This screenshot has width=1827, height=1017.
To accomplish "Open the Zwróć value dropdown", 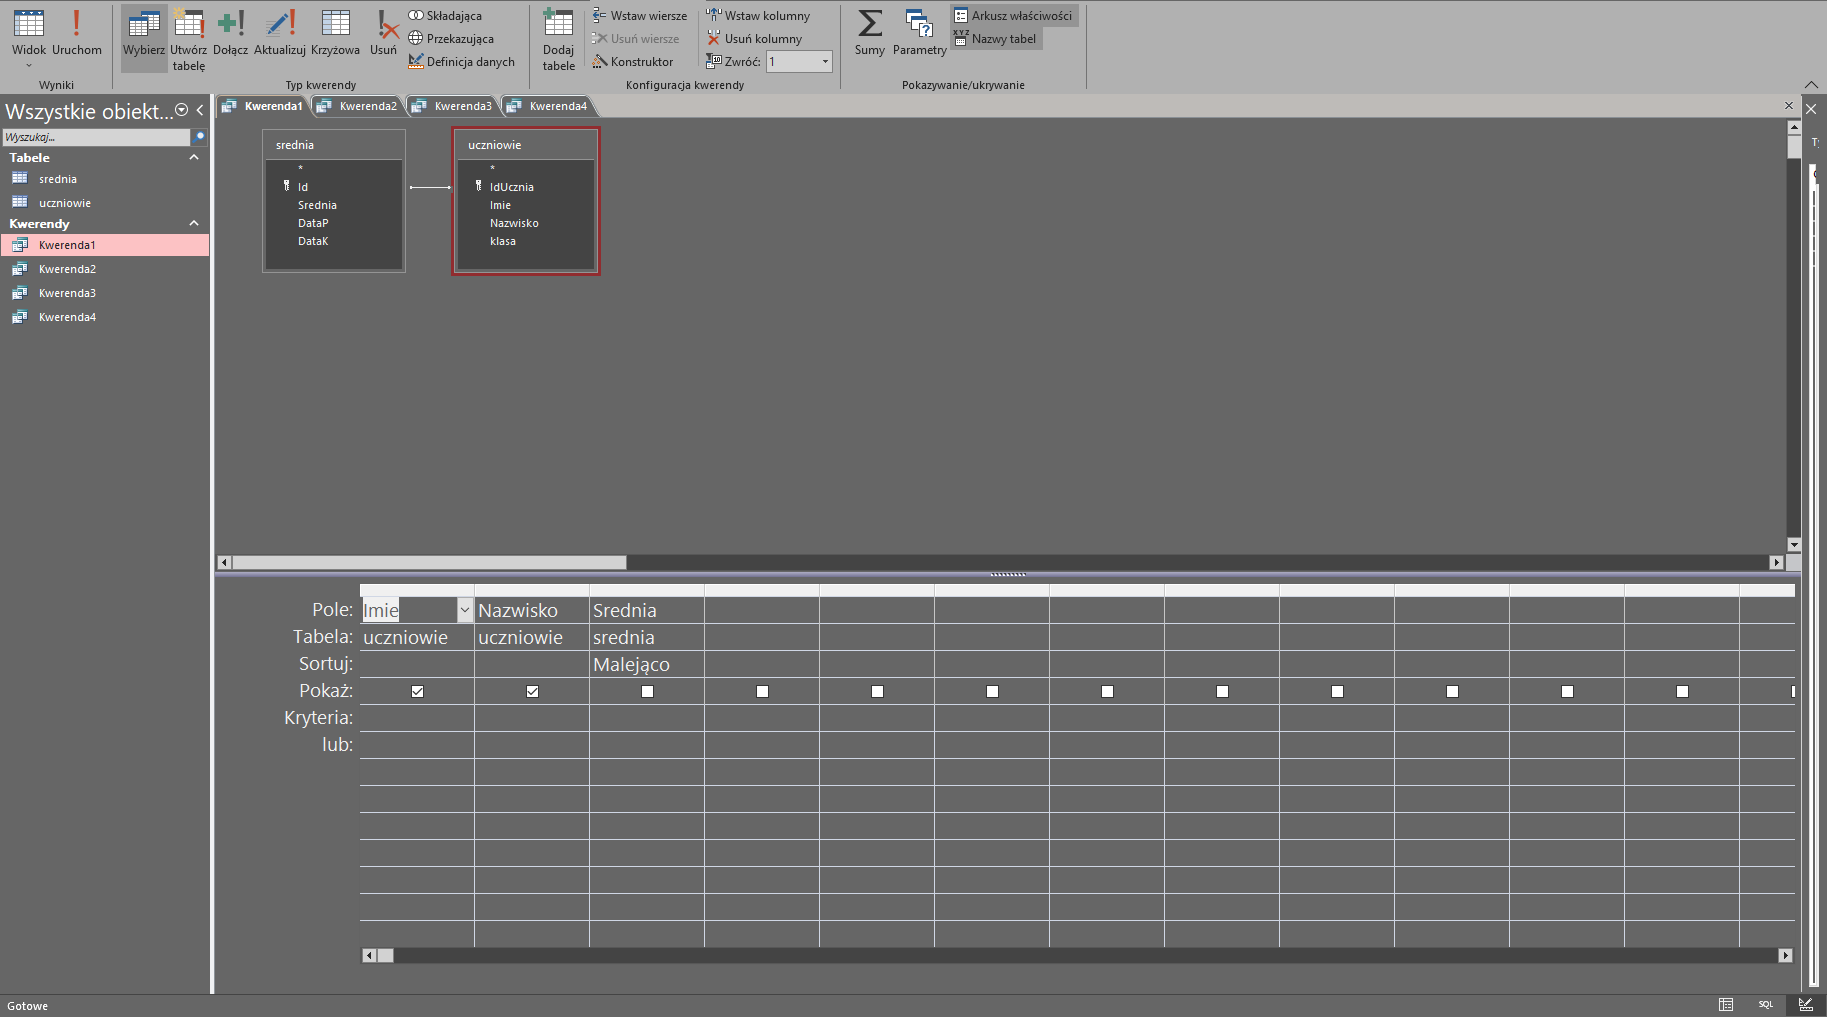I will tap(825, 62).
